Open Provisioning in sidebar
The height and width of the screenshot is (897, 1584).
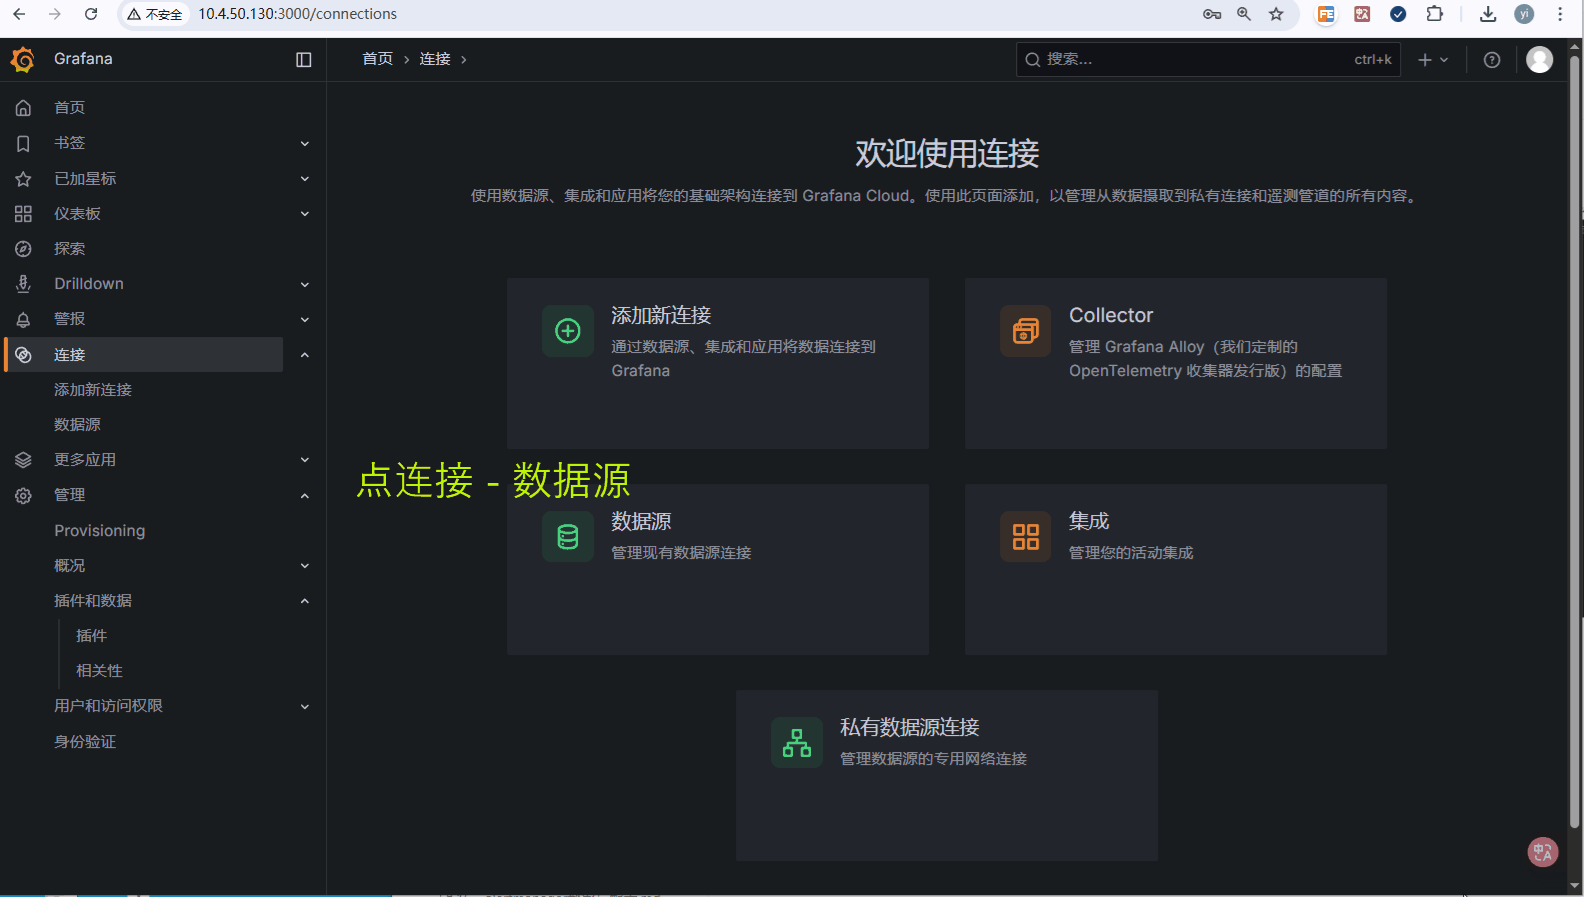(x=100, y=531)
